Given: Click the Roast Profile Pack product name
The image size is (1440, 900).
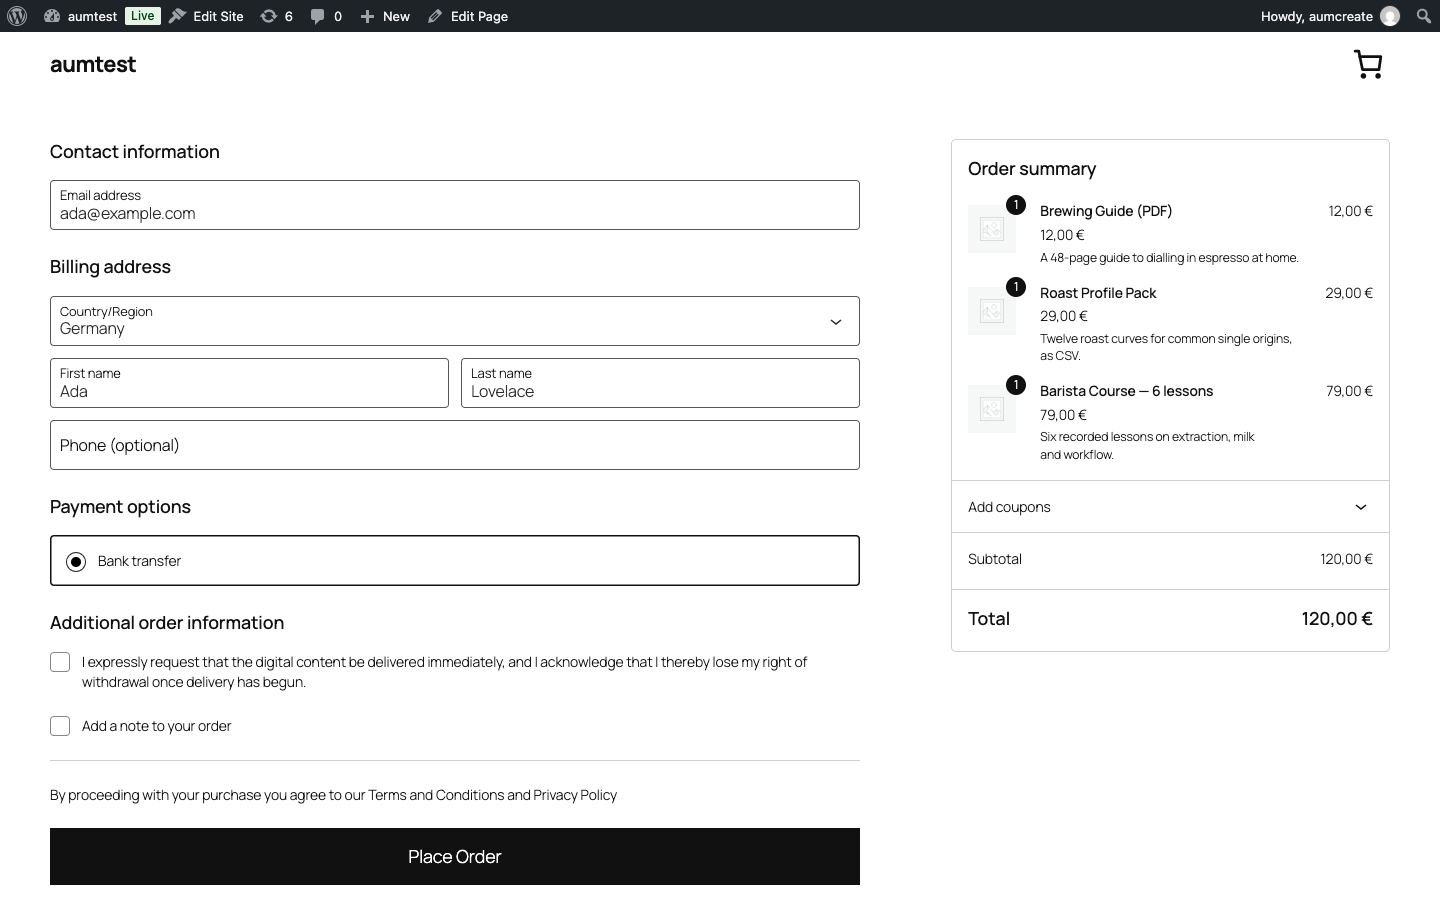Looking at the screenshot, I should point(1098,293).
